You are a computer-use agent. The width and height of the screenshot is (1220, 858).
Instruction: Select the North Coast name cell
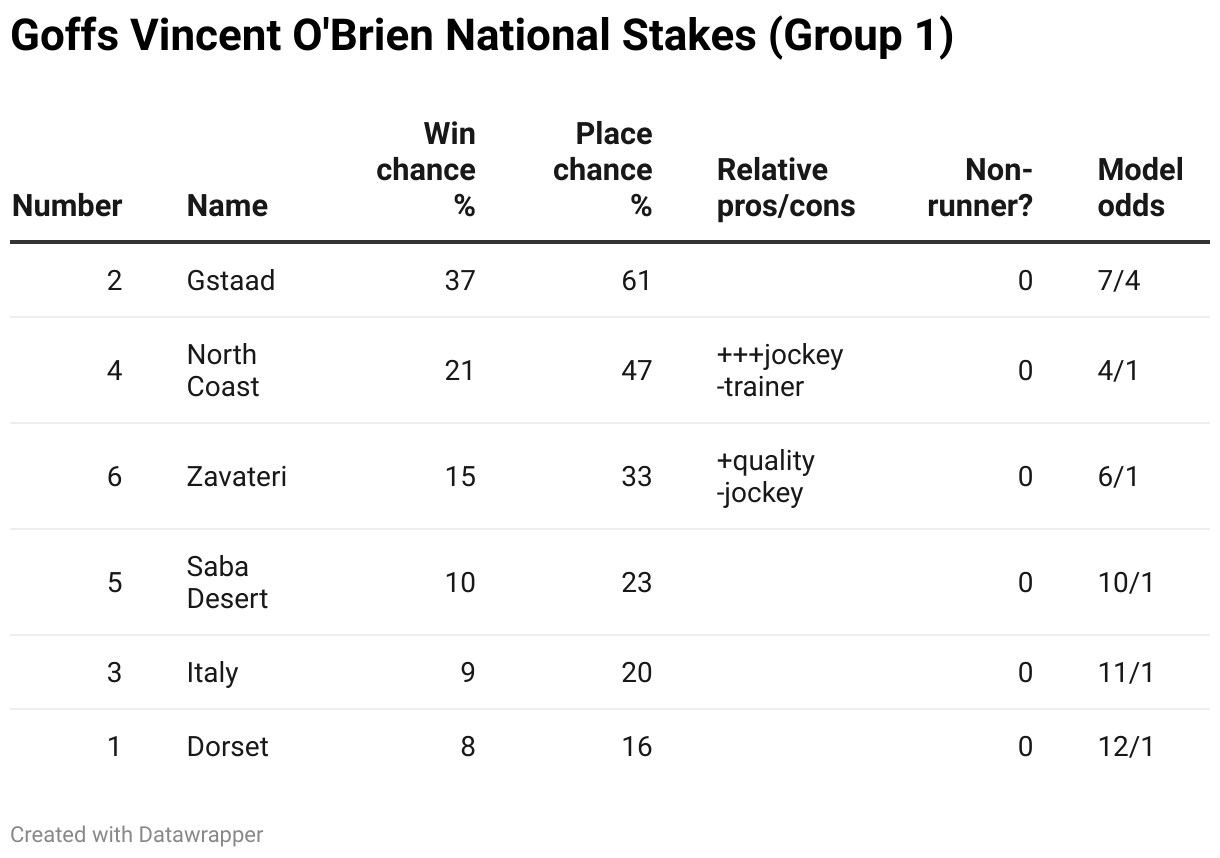click(223, 370)
